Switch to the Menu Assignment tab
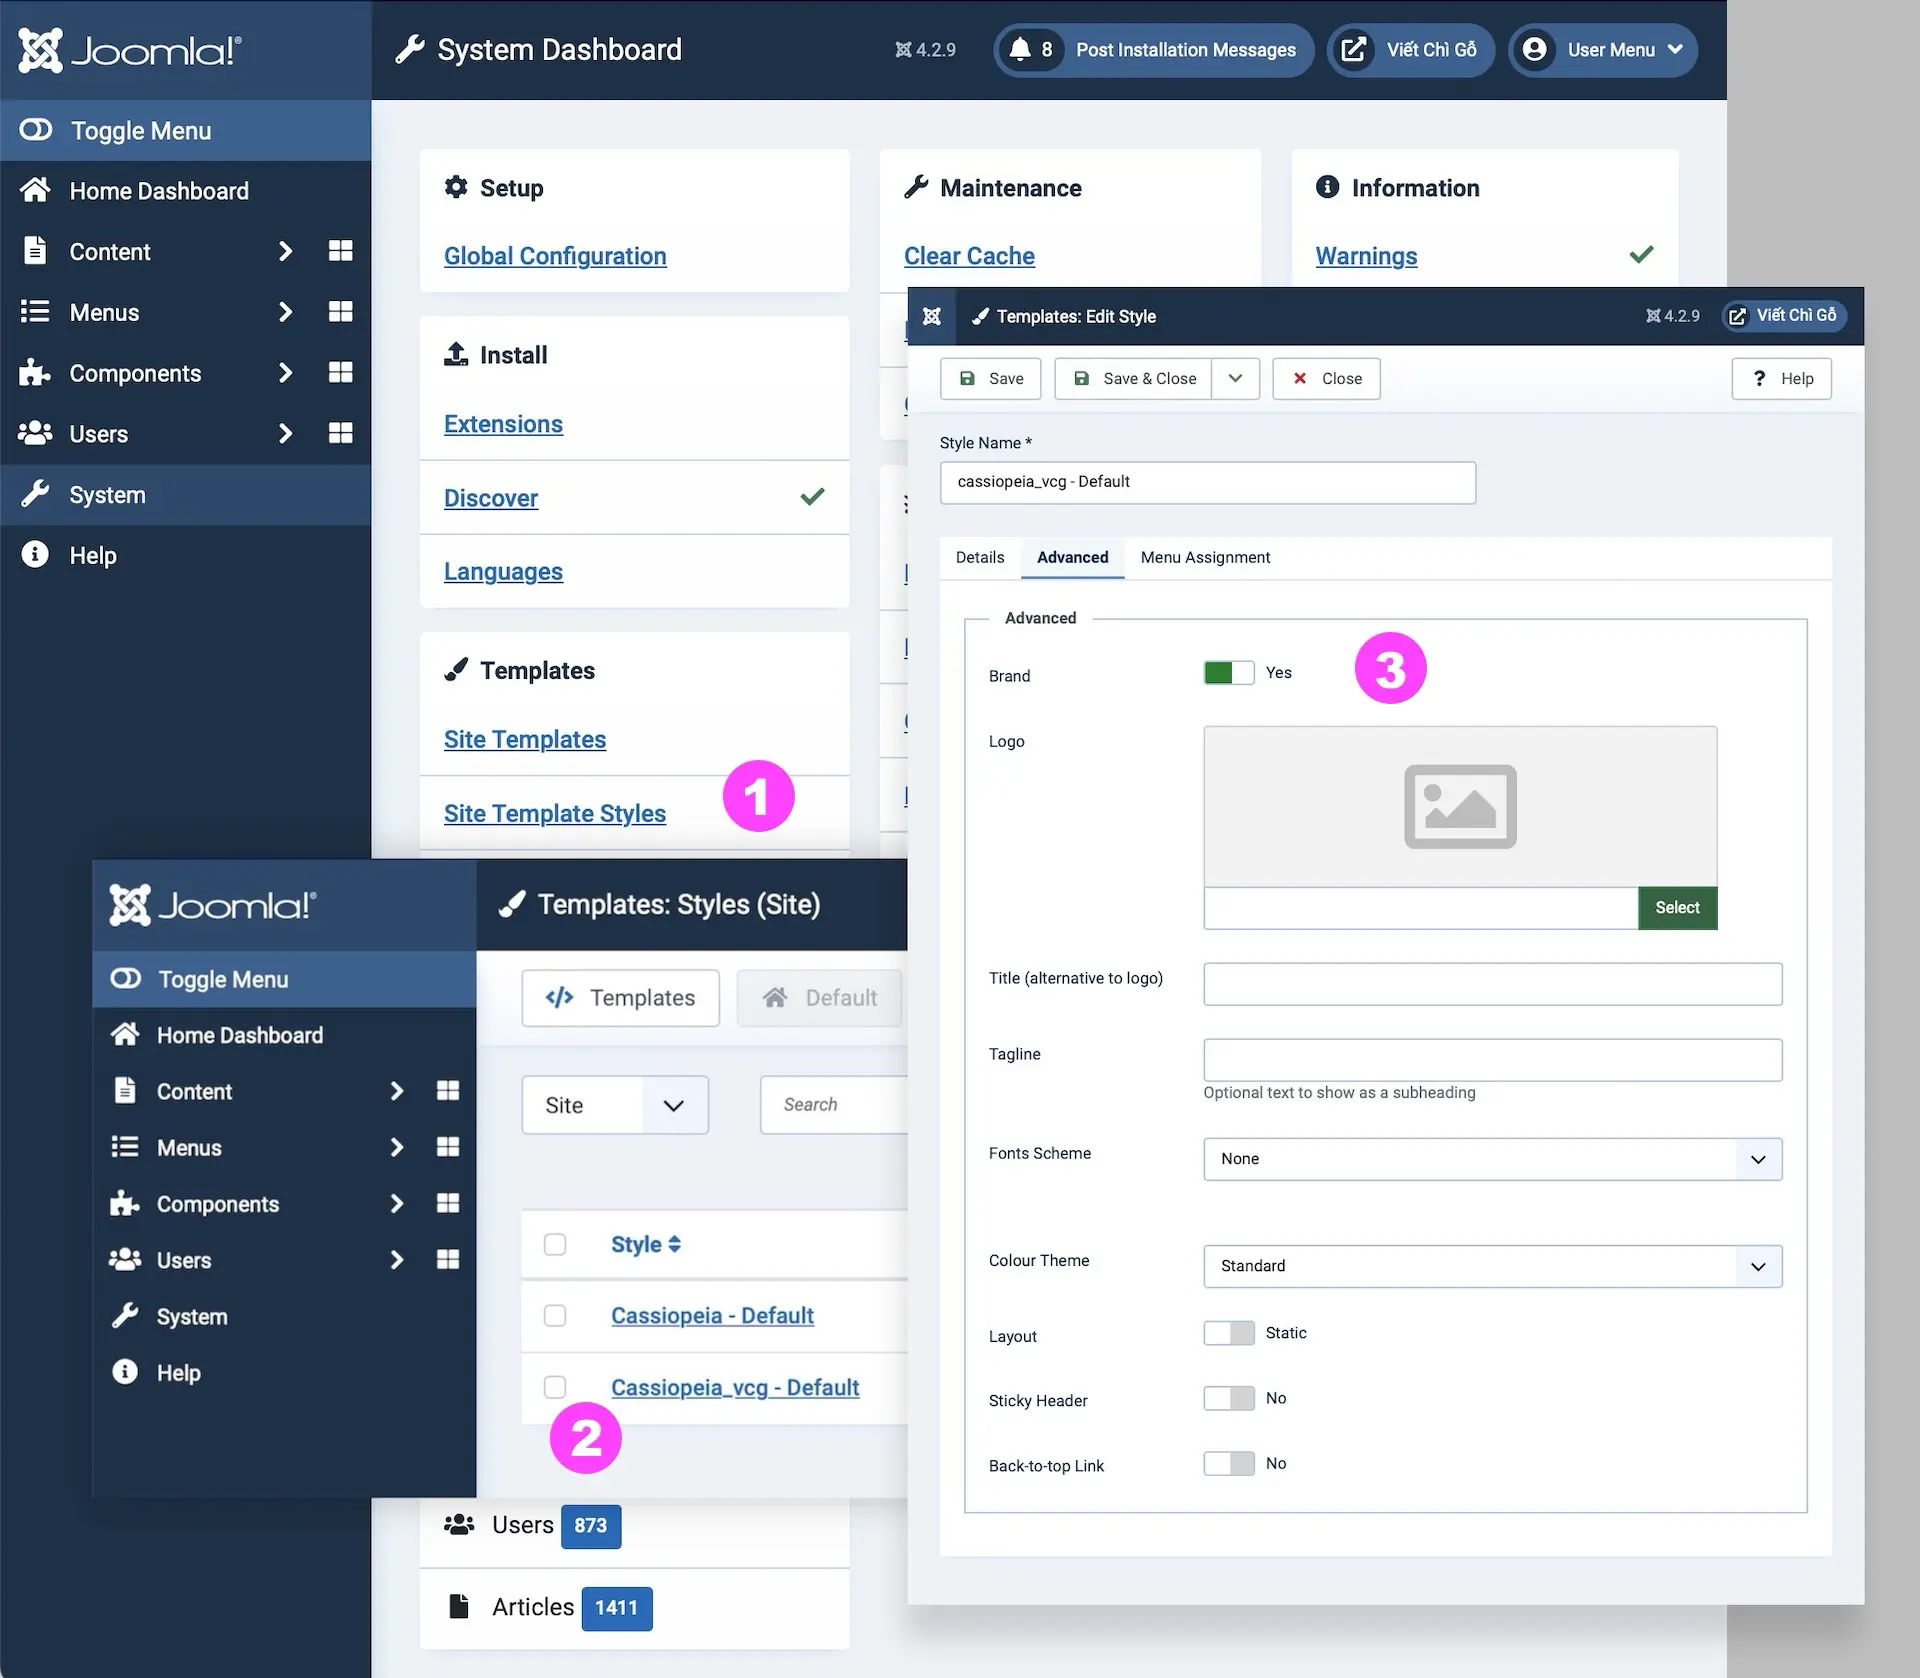 pos(1204,558)
